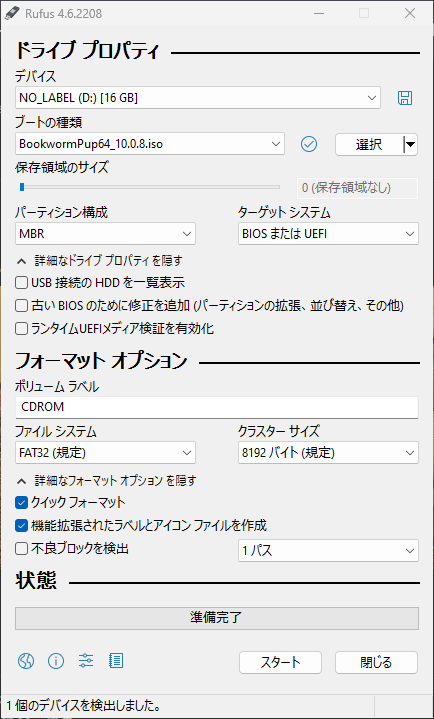Click the ボリューム ラベル CDROM field
Image resolution: width=434 pixels, height=719 pixels.
pyautogui.click(x=217, y=407)
